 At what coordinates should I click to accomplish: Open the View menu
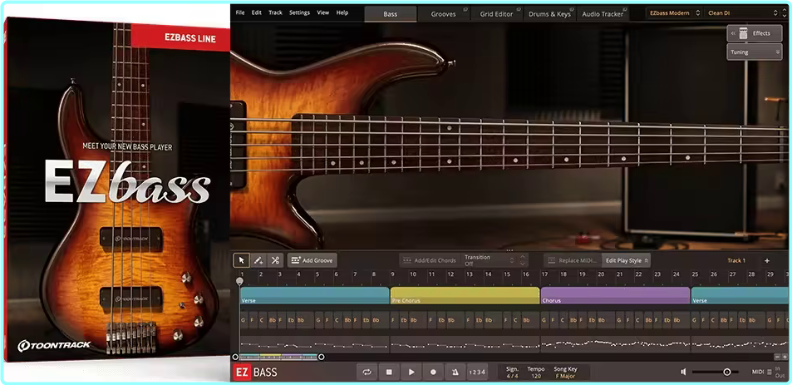click(323, 13)
